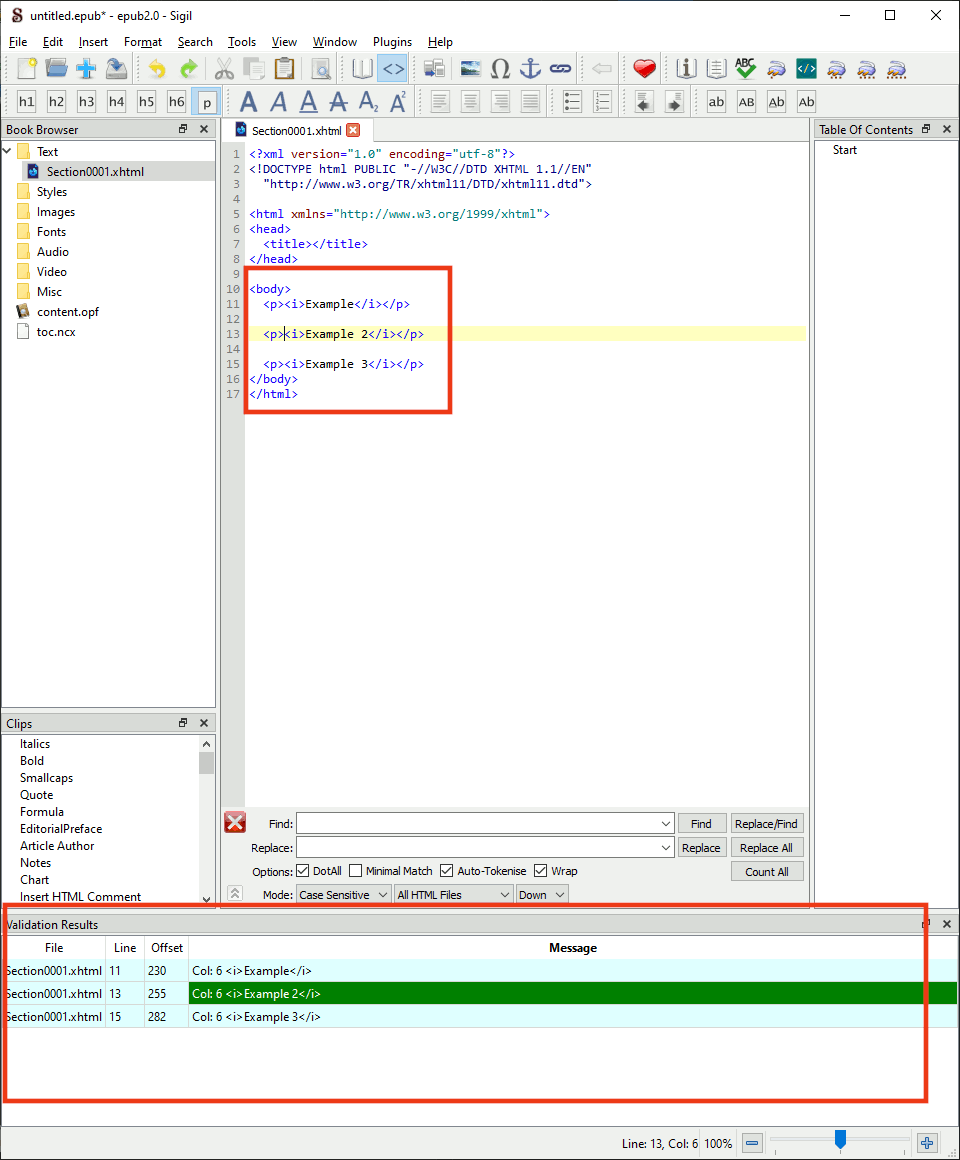This screenshot has width=960, height=1160.
Task: Insert bulleted list icon
Action: [572, 101]
